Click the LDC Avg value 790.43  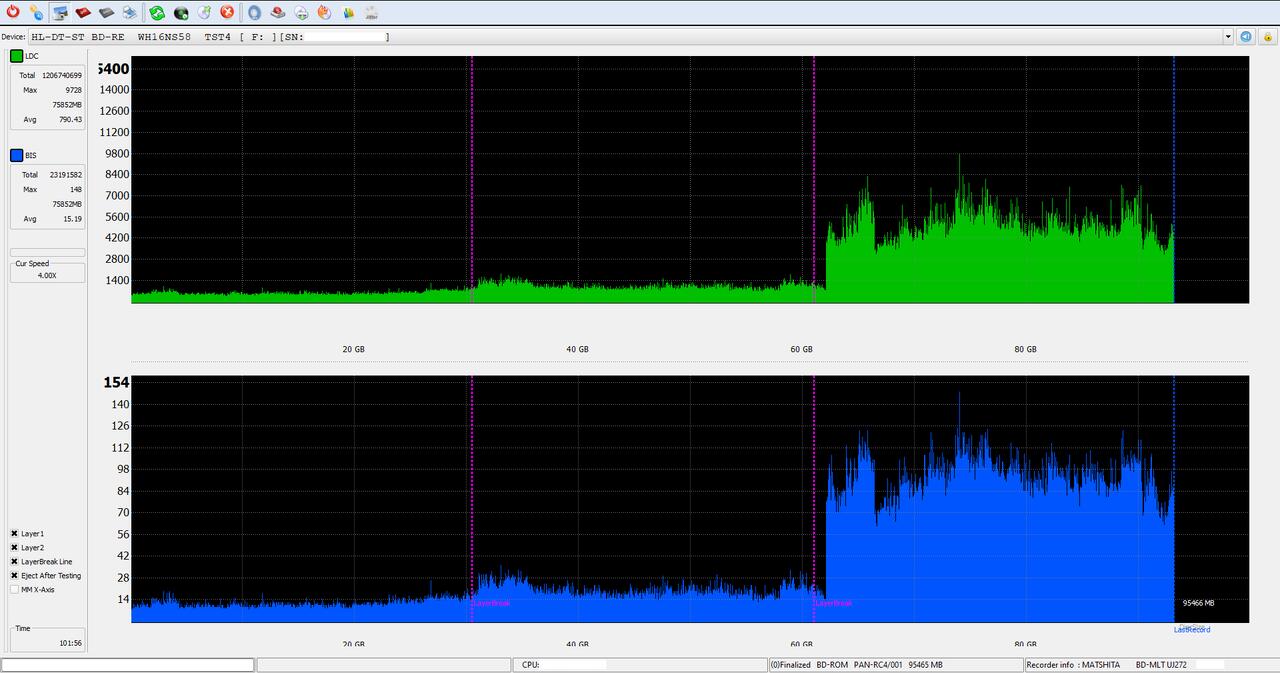tap(70, 119)
